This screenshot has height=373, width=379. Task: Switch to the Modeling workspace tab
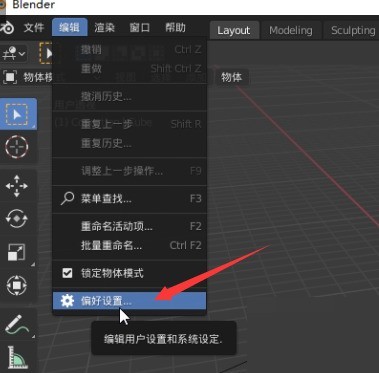coord(291,30)
